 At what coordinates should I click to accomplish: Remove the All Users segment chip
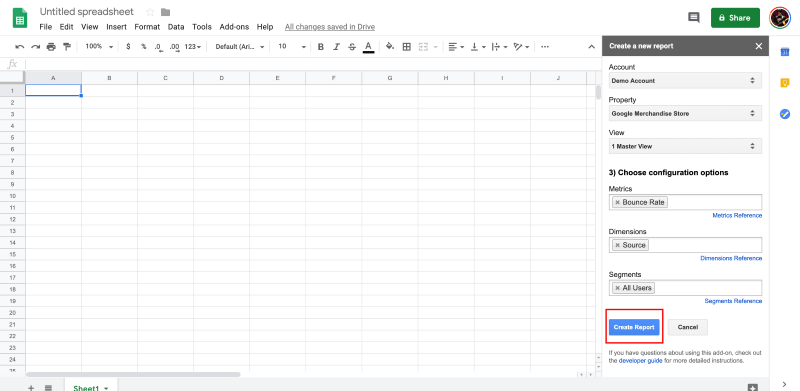[617, 288]
